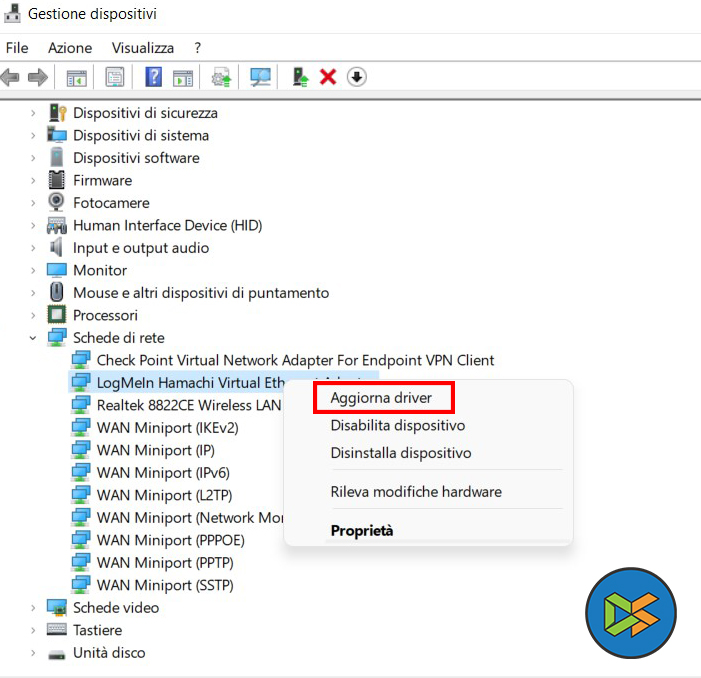Viewport: 701px width, 678px height.
Task: Click the show/hide action pane icon
Action: [x=183, y=78]
